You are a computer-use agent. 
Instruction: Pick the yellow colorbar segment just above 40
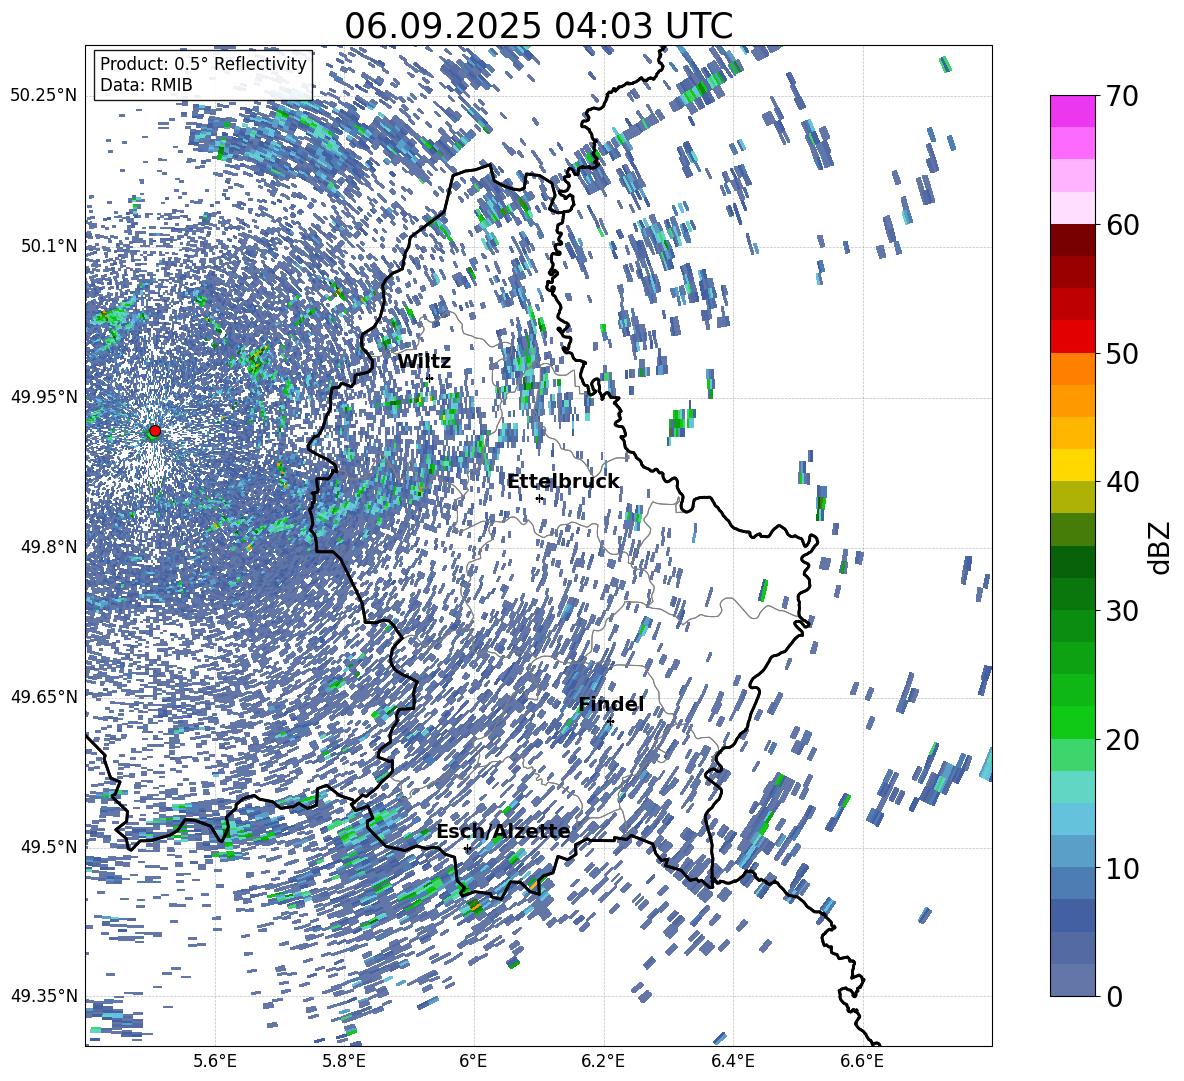pyautogui.click(x=1073, y=466)
